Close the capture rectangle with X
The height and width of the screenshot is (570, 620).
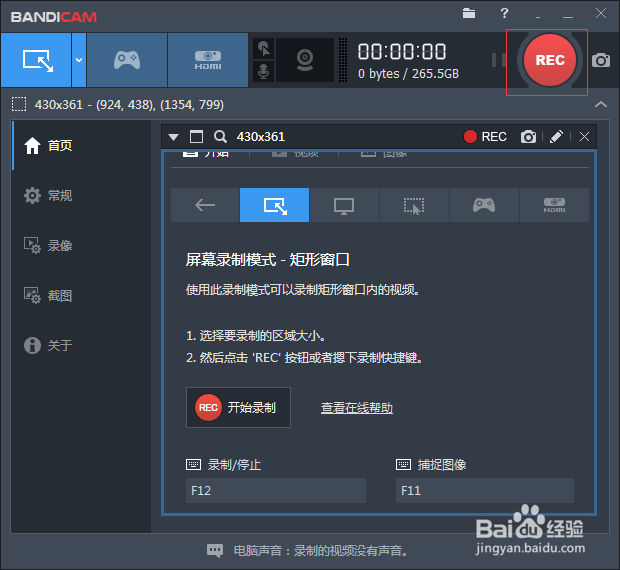tap(584, 137)
